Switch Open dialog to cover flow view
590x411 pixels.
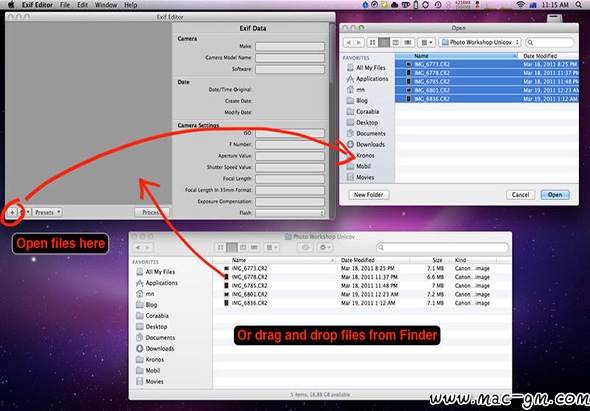pyautogui.click(x=408, y=43)
